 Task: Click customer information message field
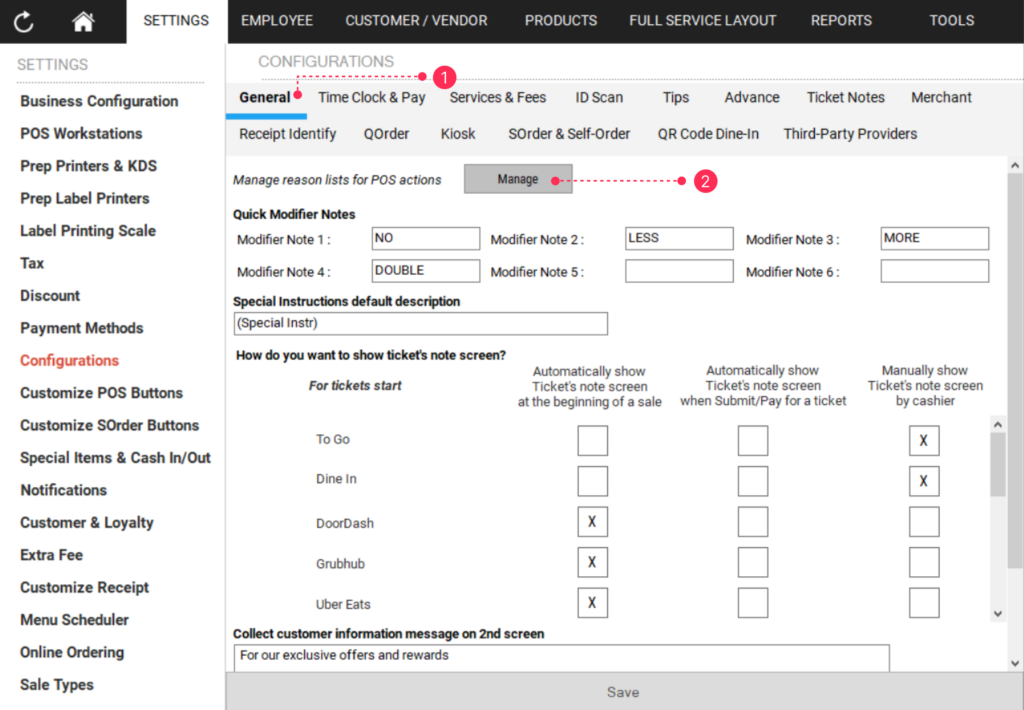point(562,656)
